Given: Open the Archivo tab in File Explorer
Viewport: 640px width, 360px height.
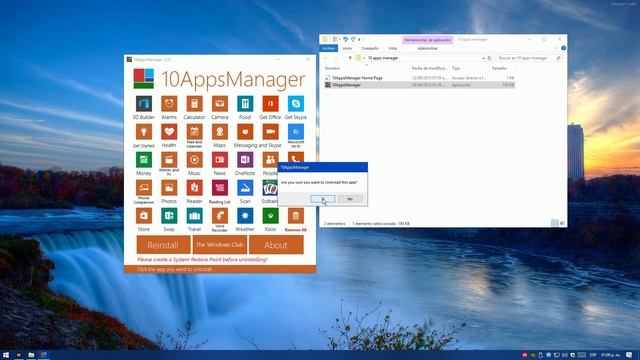Looking at the screenshot, I should pyautogui.click(x=329, y=48).
